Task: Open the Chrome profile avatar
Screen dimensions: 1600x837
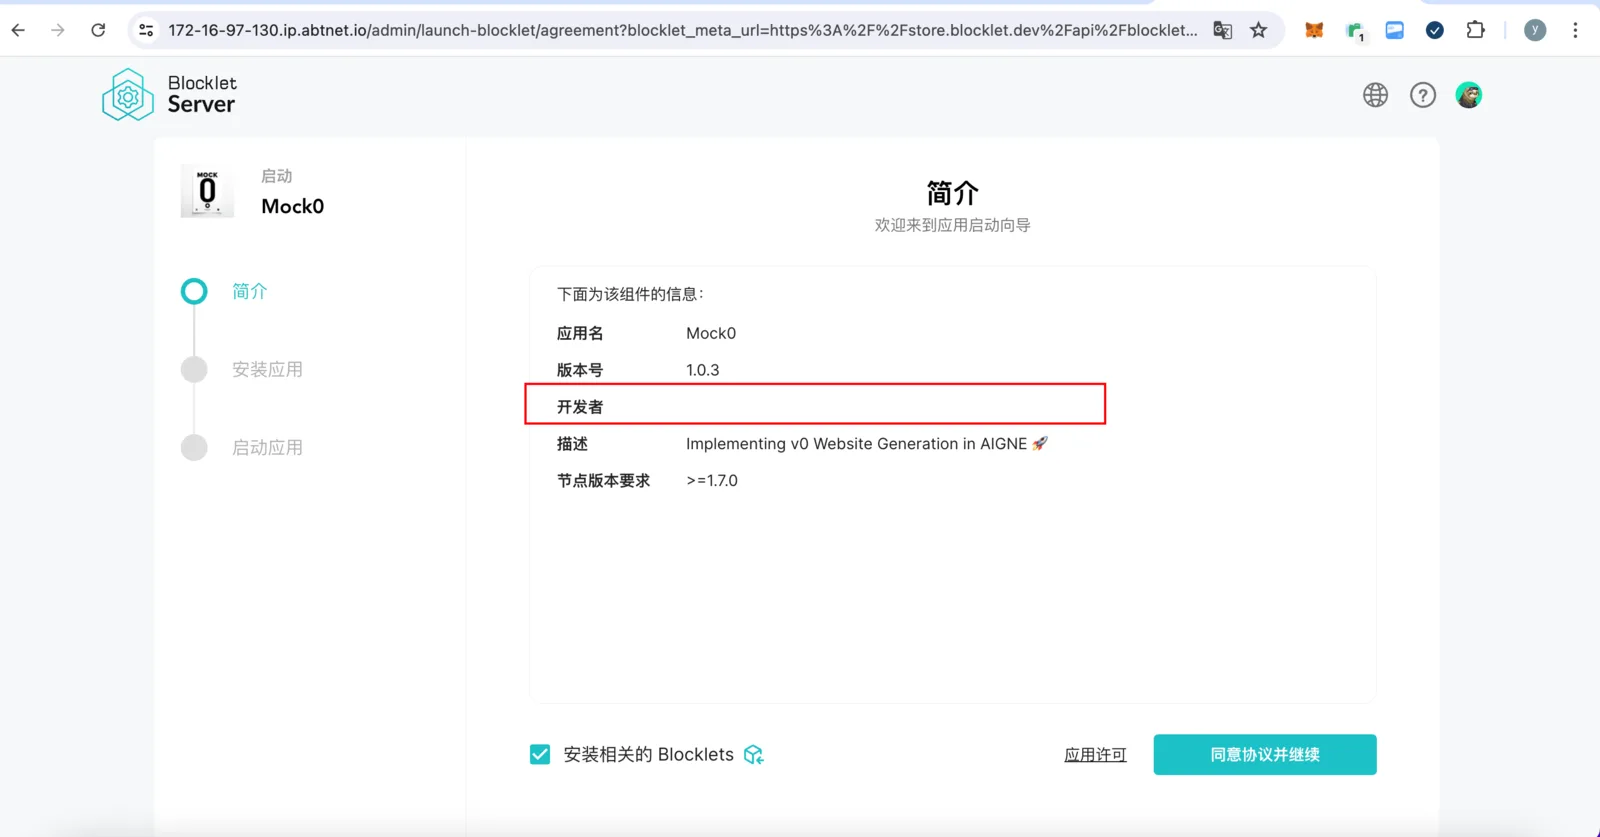Action: (x=1535, y=30)
